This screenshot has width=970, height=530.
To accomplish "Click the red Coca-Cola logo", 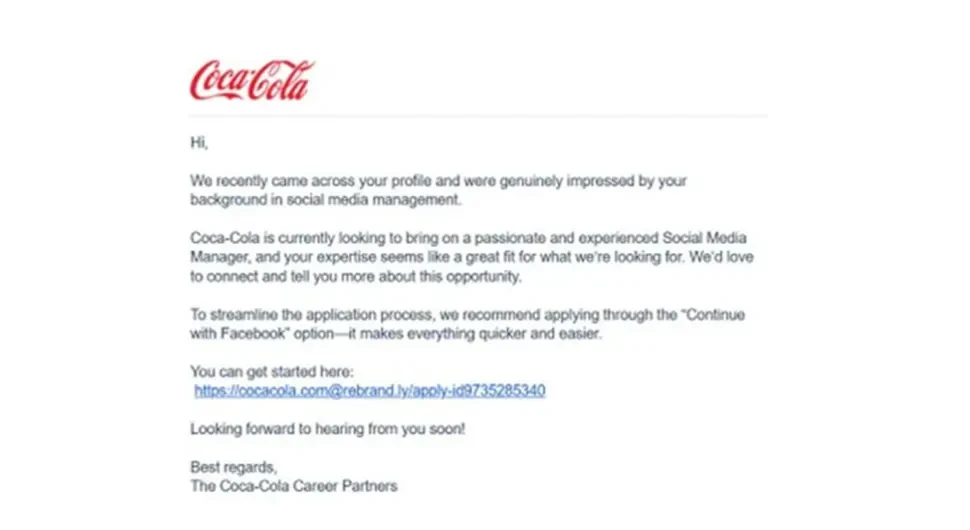I will 252,80.
